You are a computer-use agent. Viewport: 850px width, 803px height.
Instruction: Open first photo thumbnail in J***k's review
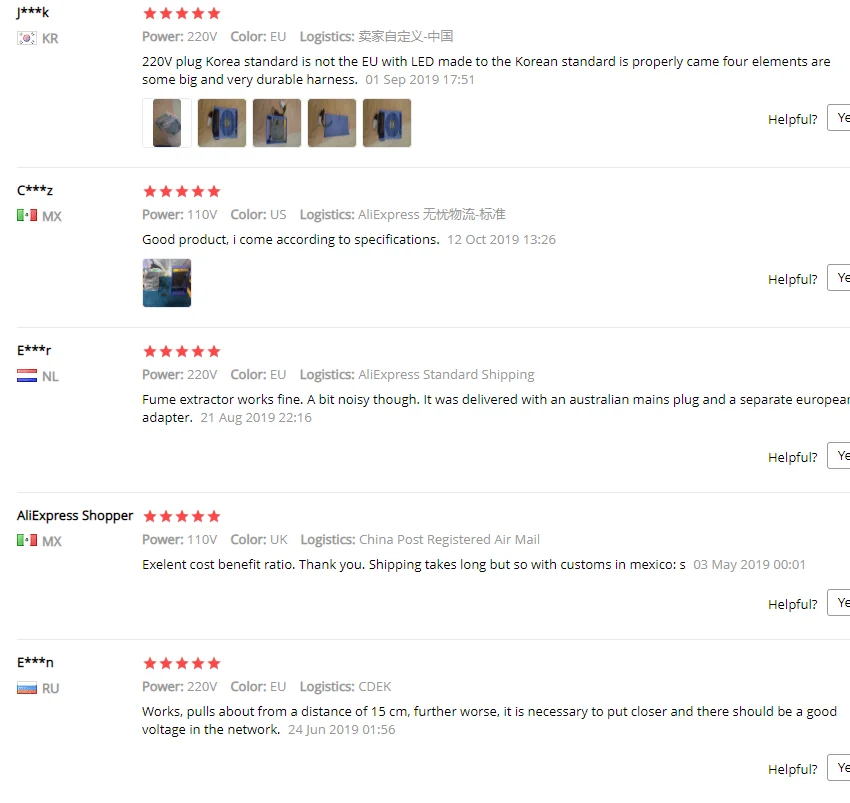click(167, 123)
